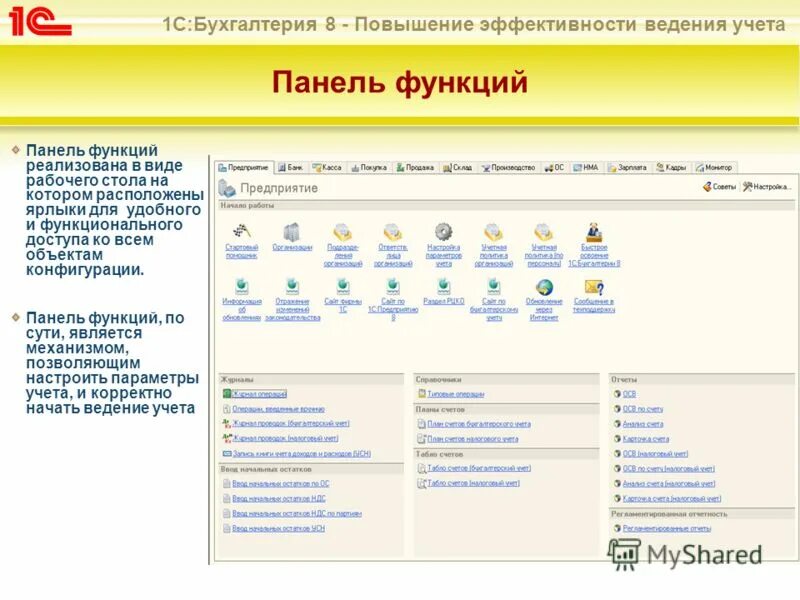Switch to the Зарплата tab

coord(629,167)
